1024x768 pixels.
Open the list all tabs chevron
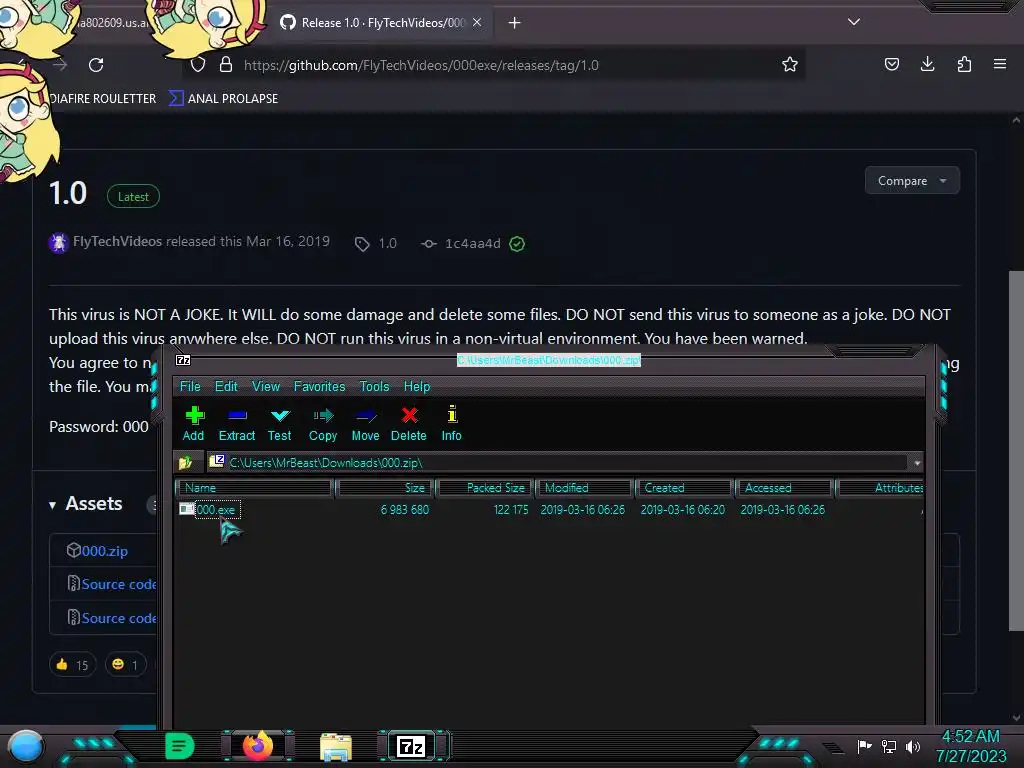tap(854, 22)
